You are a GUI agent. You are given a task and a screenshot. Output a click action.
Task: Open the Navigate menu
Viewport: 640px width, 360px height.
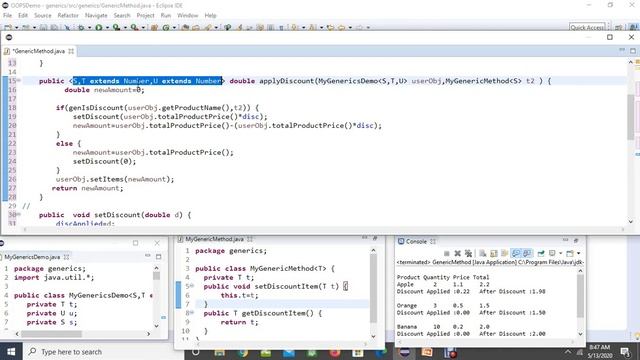(96, 16)
